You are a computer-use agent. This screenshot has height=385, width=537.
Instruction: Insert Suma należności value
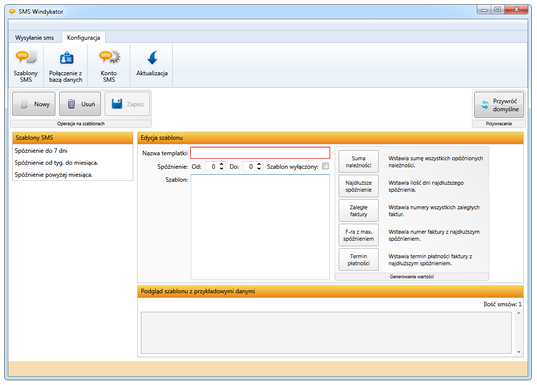point(359,162)
